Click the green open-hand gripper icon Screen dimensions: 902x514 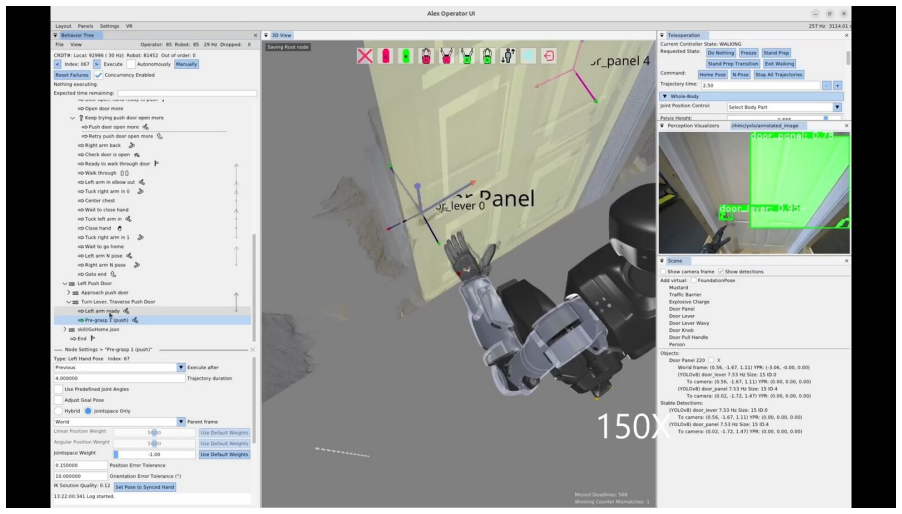467,56
